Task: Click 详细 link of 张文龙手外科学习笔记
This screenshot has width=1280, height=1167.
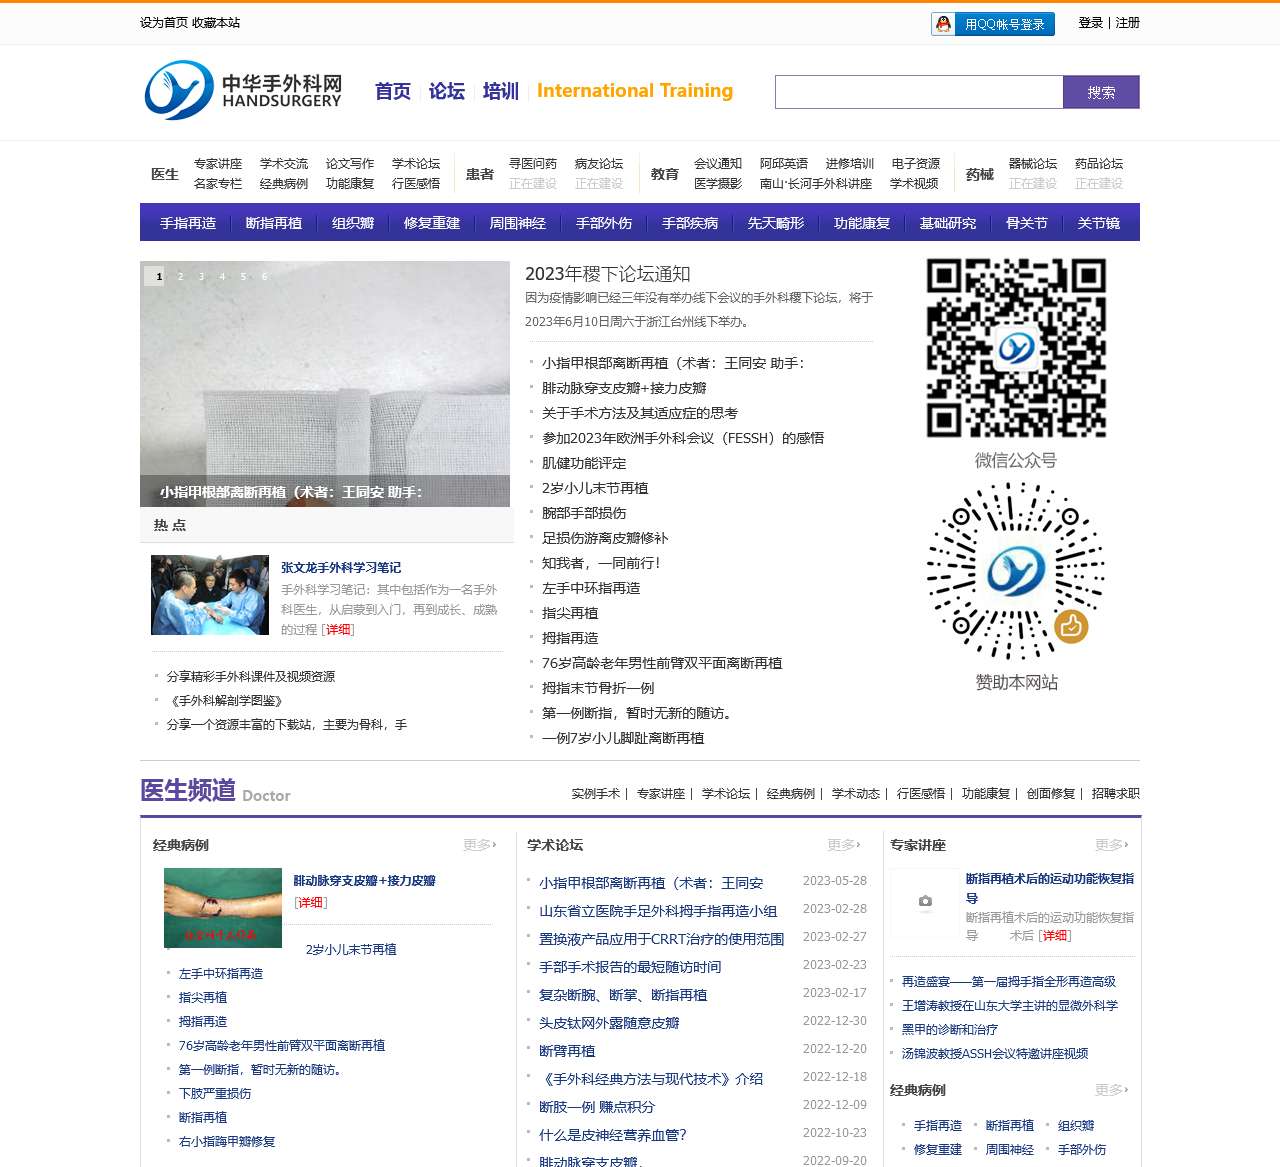Action: click(337, 630)
